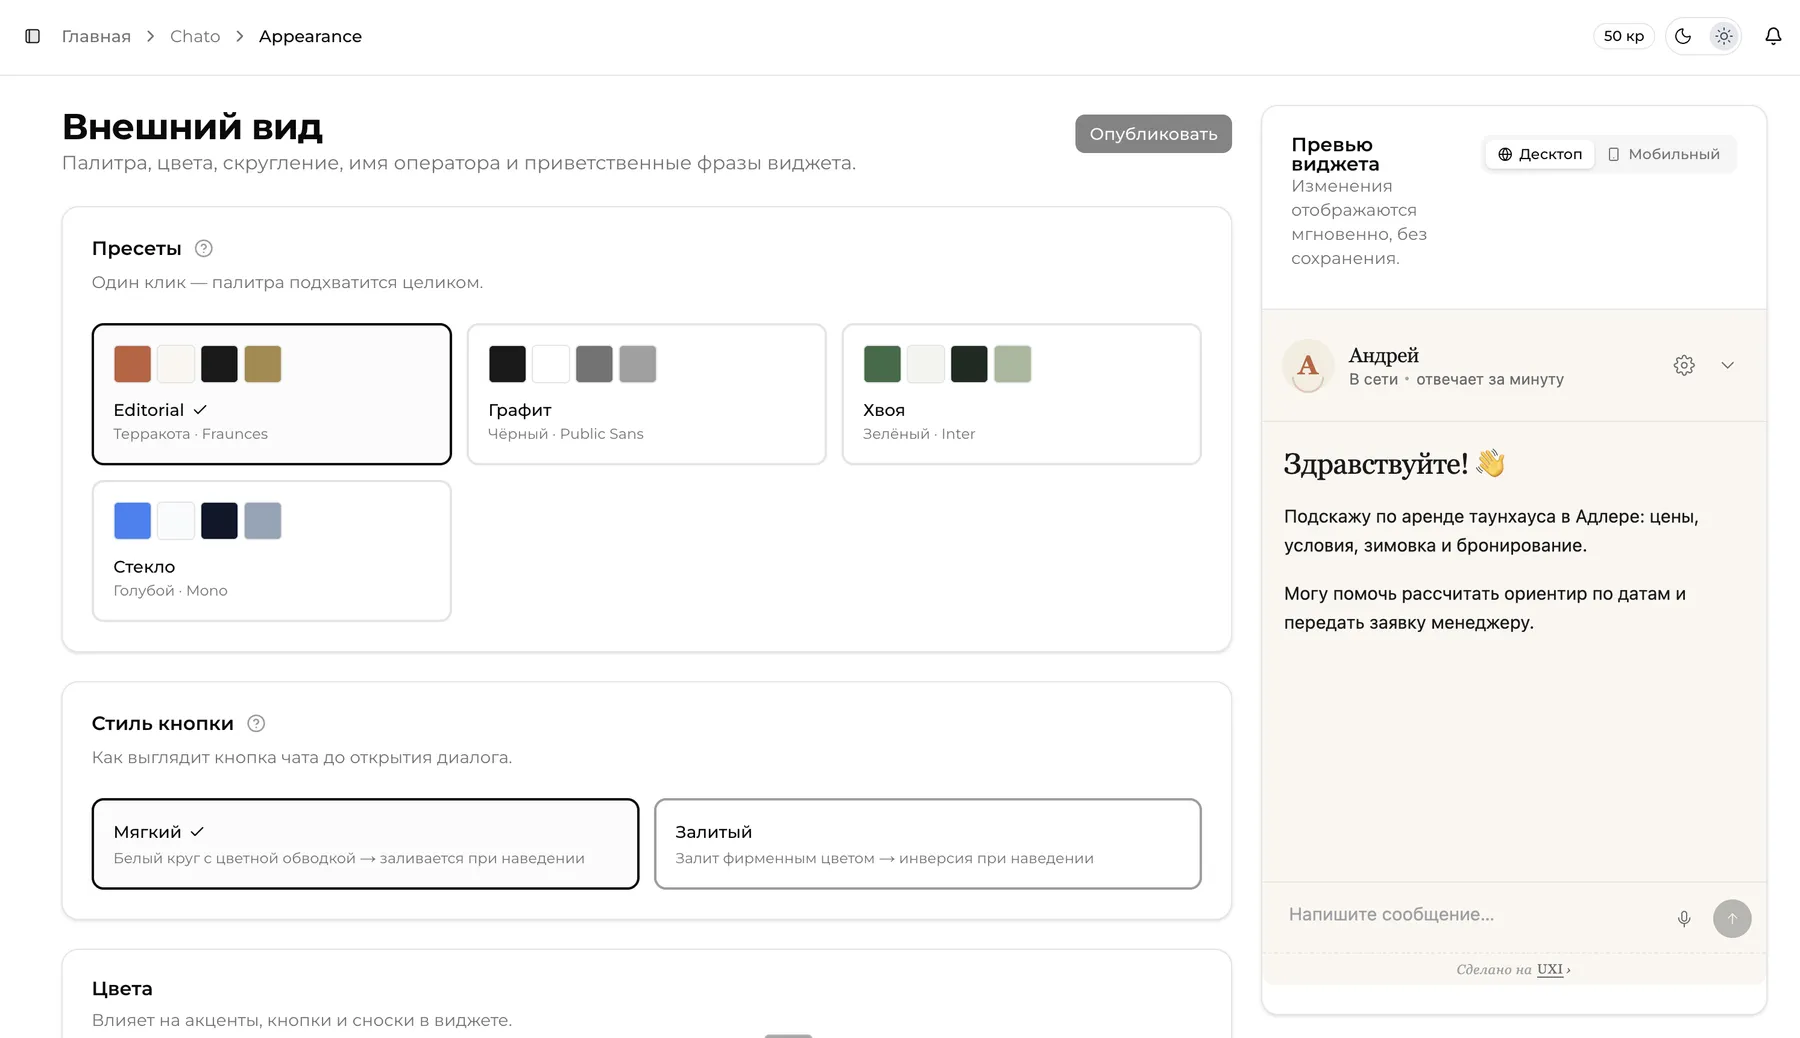
Task: Click the 'Голубой · Mono' caption
Action: (x=171, y=591)
